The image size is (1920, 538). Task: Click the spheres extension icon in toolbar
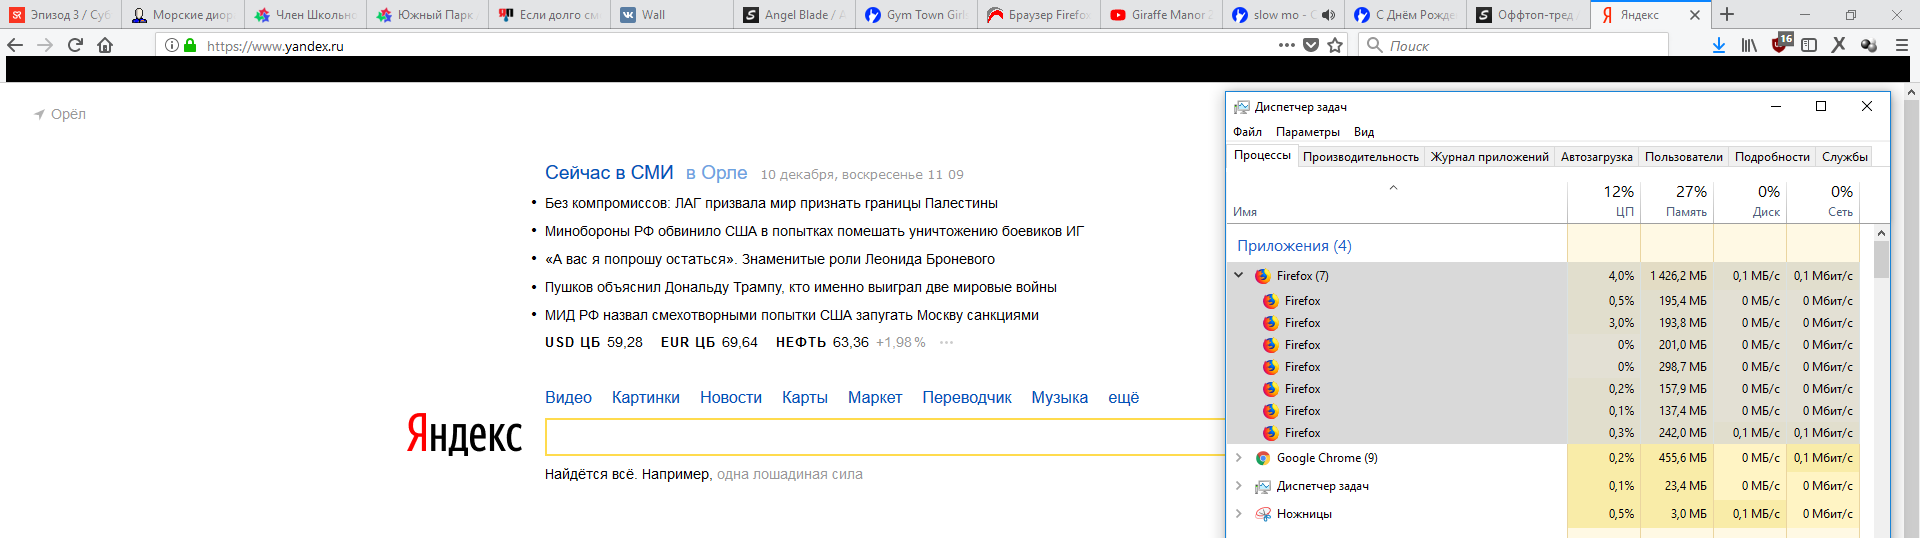(x=1868, y=45)
